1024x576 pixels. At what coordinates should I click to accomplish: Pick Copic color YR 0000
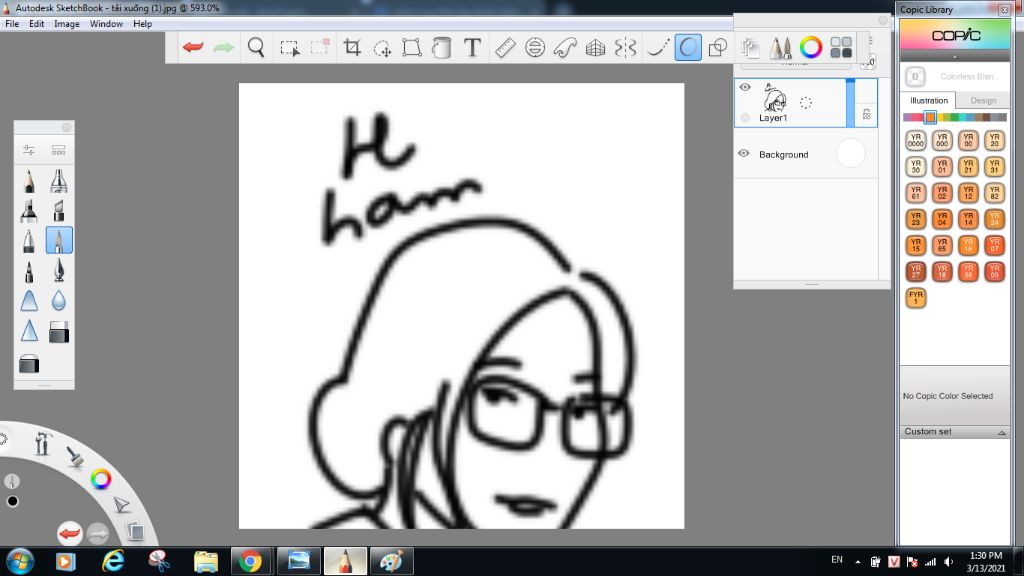pos(916,140)
